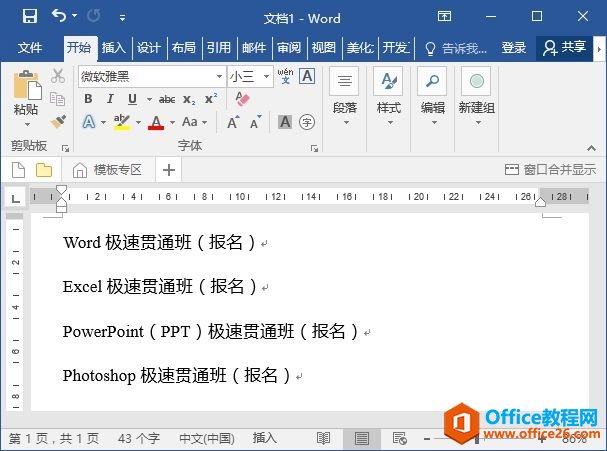This screenshot has width=607, height=451.
Task: Open highlight color dropdown arrow
Action: point(138,123)
